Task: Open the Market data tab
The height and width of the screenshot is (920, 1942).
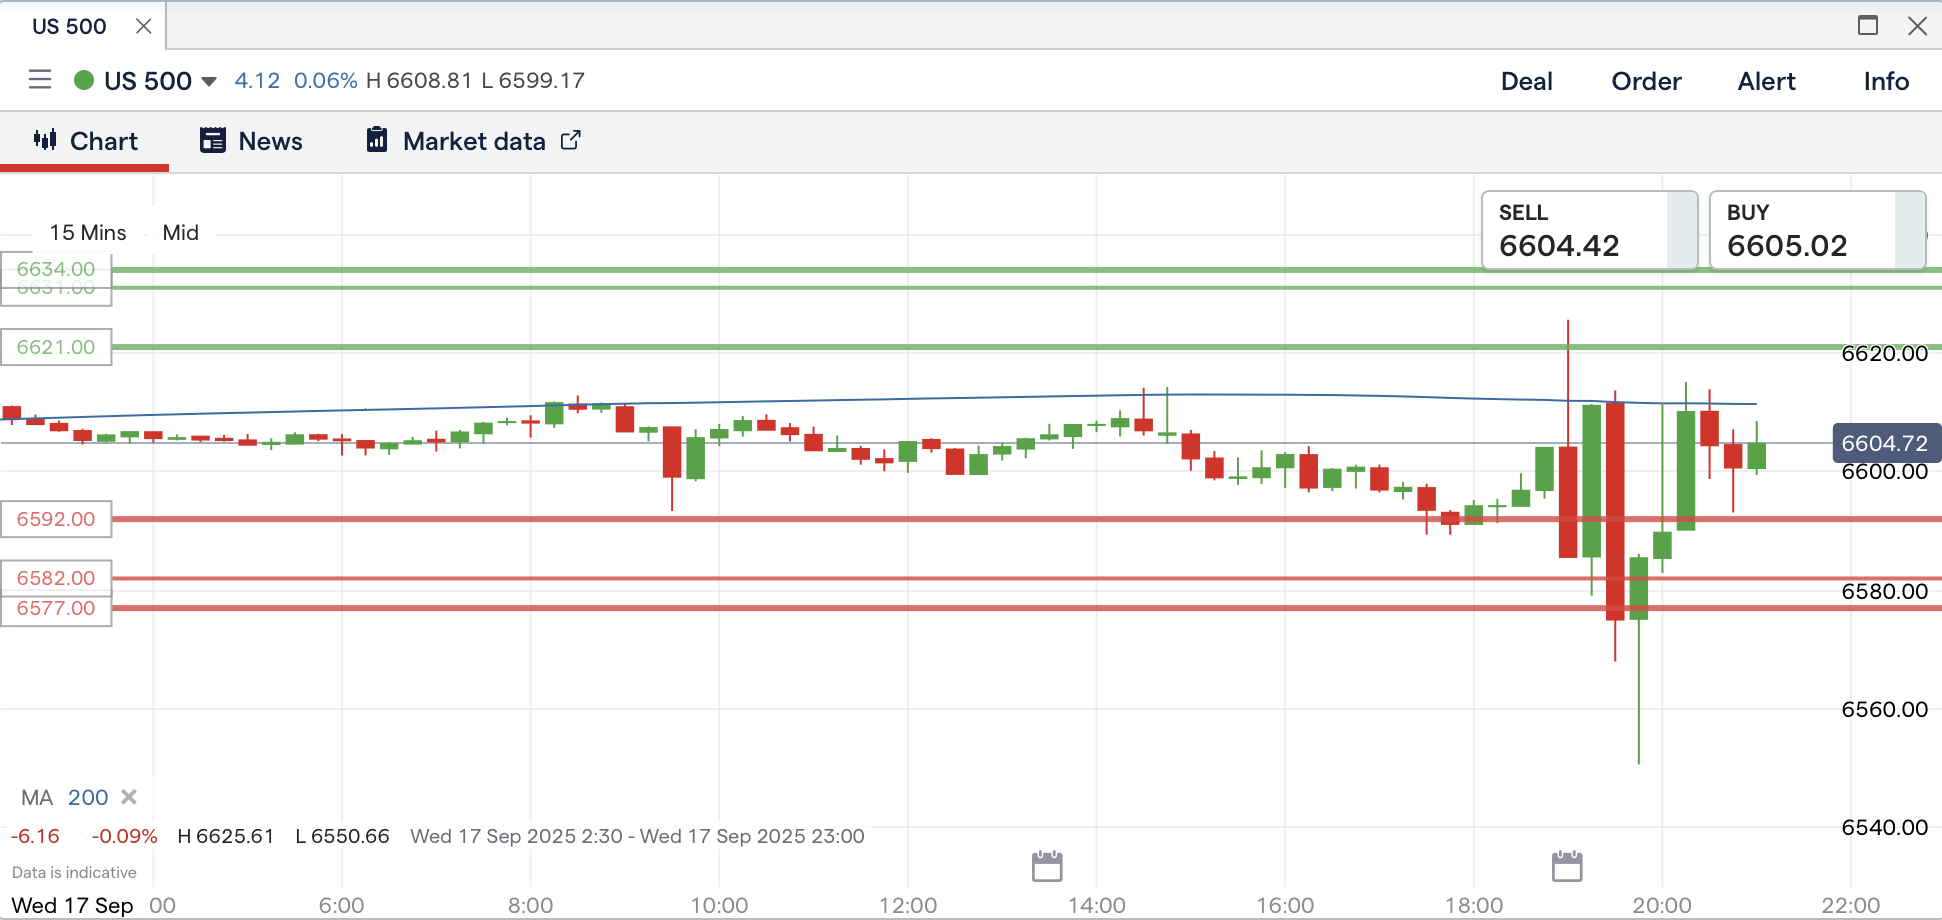Action: click(473, 141)
